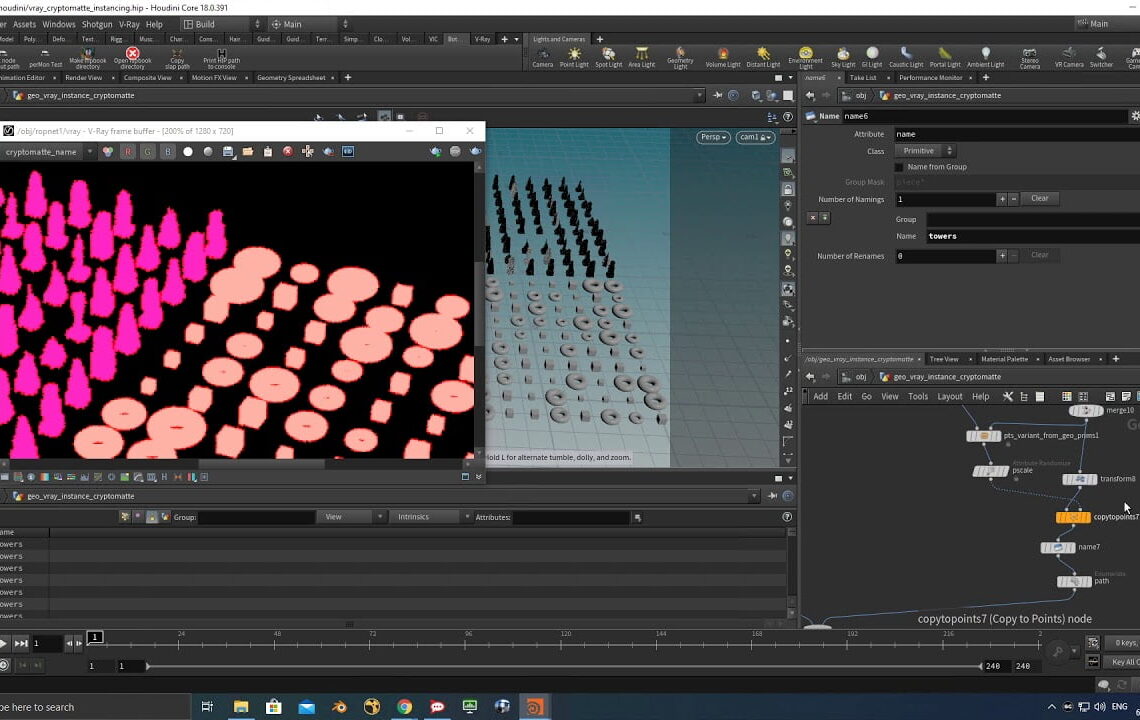Switch to the Tree View tab
1140x720 pixels.
click(944, 359)
